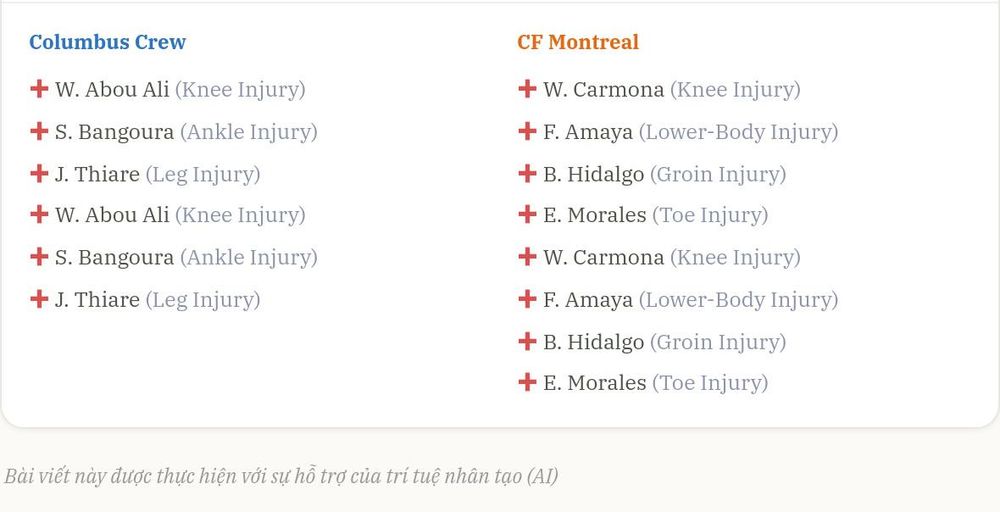Image resolution: width=1000 pixels, height=512 pixels.
Task: Click red cross icon beside first W. Abou Ali
Action: pos(39,89)
